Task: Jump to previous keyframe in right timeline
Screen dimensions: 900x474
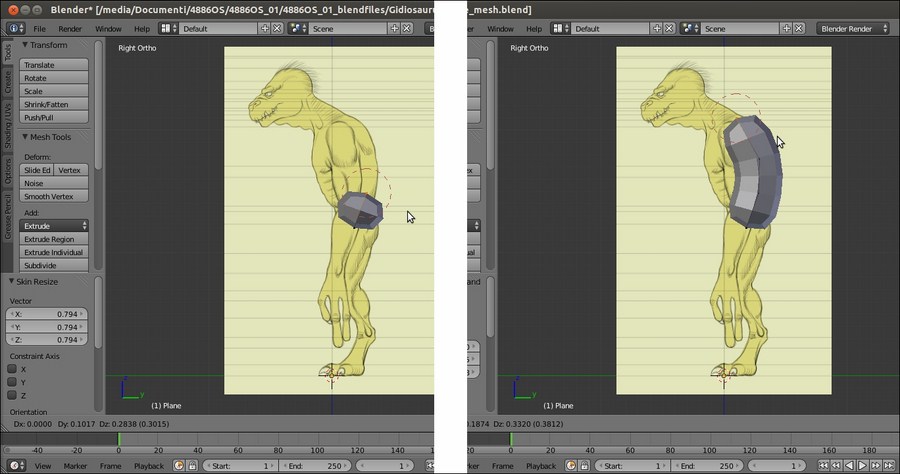Action: click(x=836, y=465)
